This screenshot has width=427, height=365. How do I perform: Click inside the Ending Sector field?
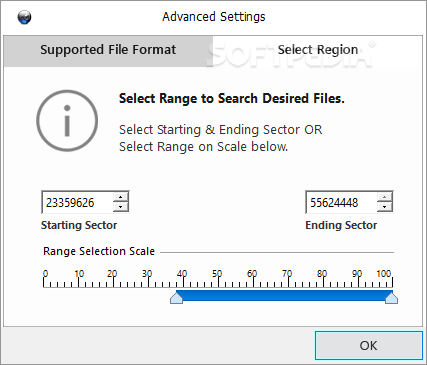[342, 202]
